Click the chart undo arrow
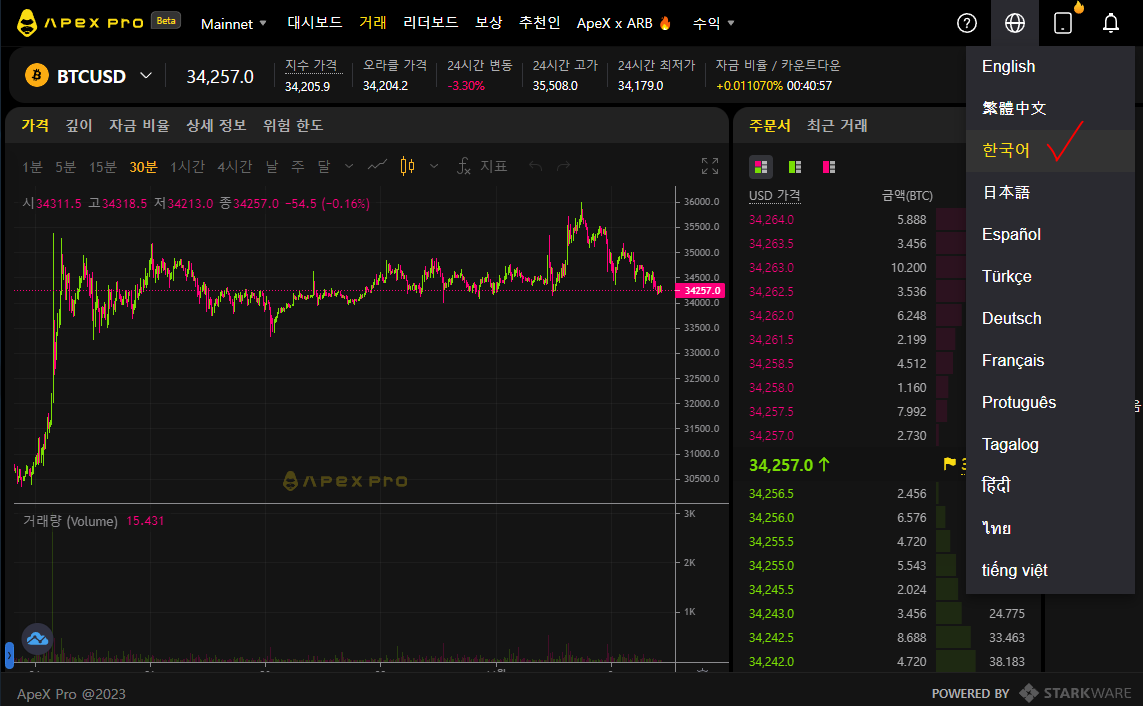 point(535,167)
